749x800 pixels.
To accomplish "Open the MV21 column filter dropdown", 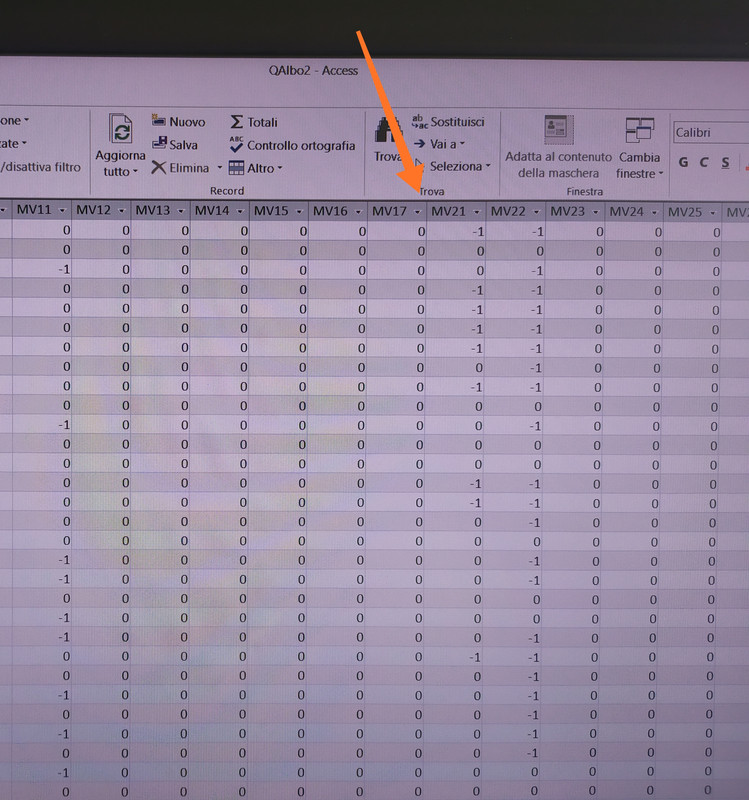I will point(477,212).
